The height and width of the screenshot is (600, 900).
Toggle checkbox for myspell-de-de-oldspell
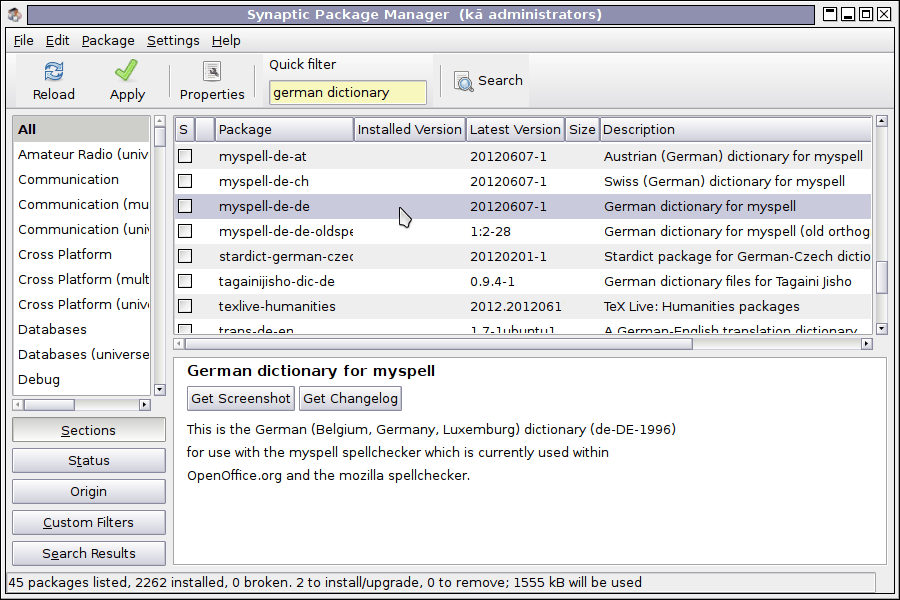point(185,231)
